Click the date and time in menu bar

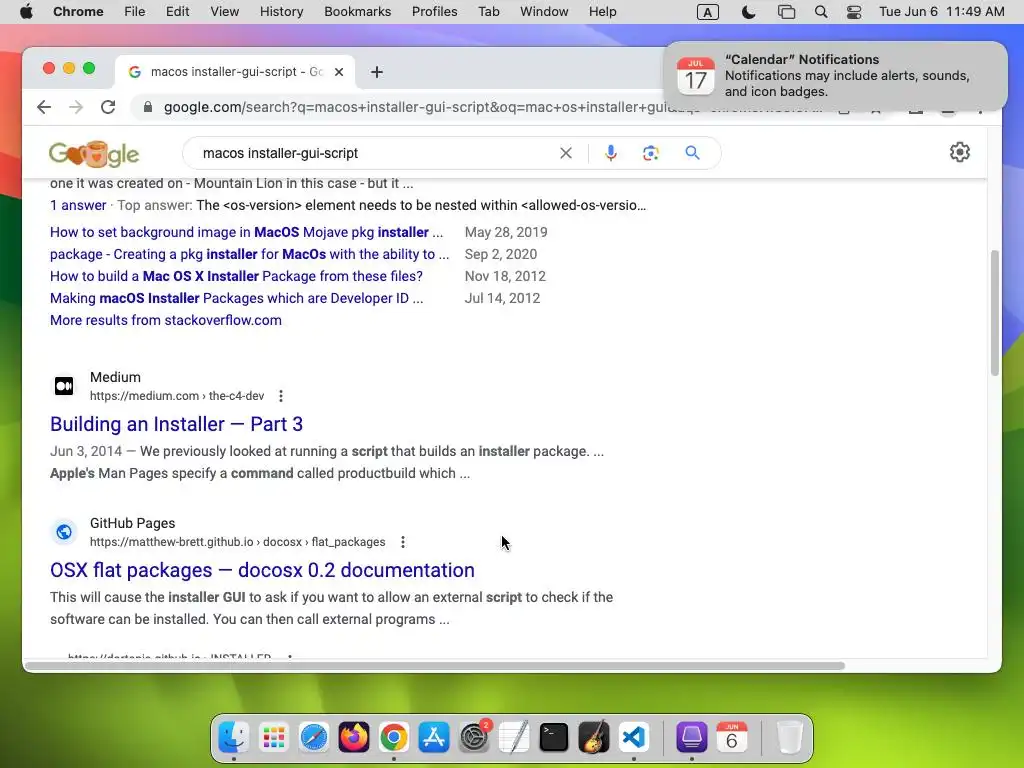pos(942,12)
